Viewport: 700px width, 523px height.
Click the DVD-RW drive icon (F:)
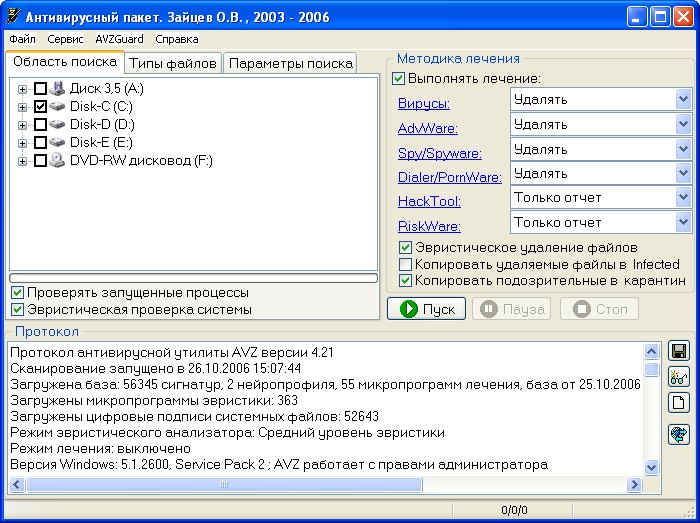tap(57, 160)
